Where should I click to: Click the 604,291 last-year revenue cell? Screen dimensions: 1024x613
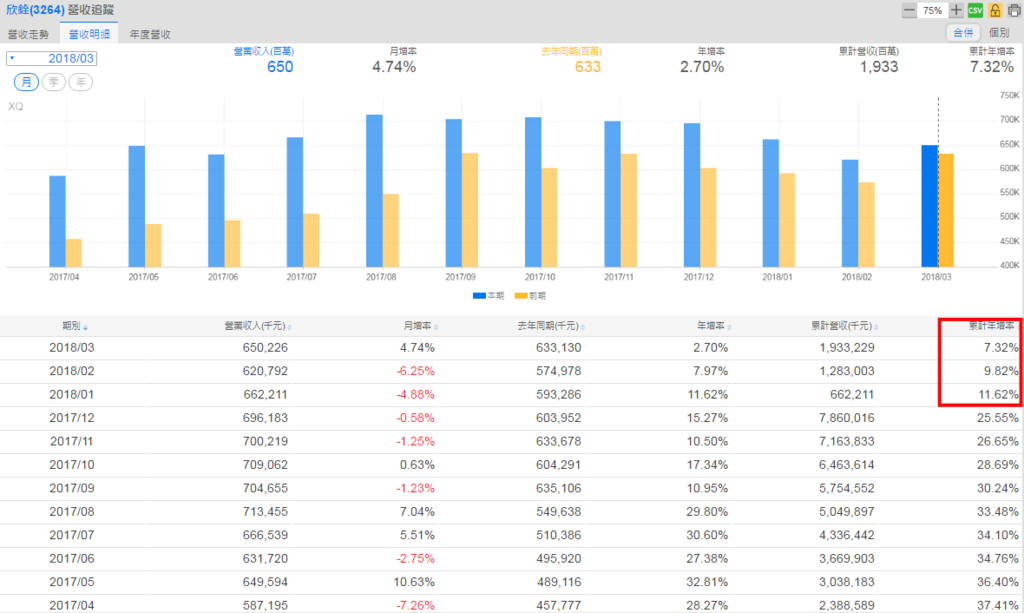click(558, 465)
